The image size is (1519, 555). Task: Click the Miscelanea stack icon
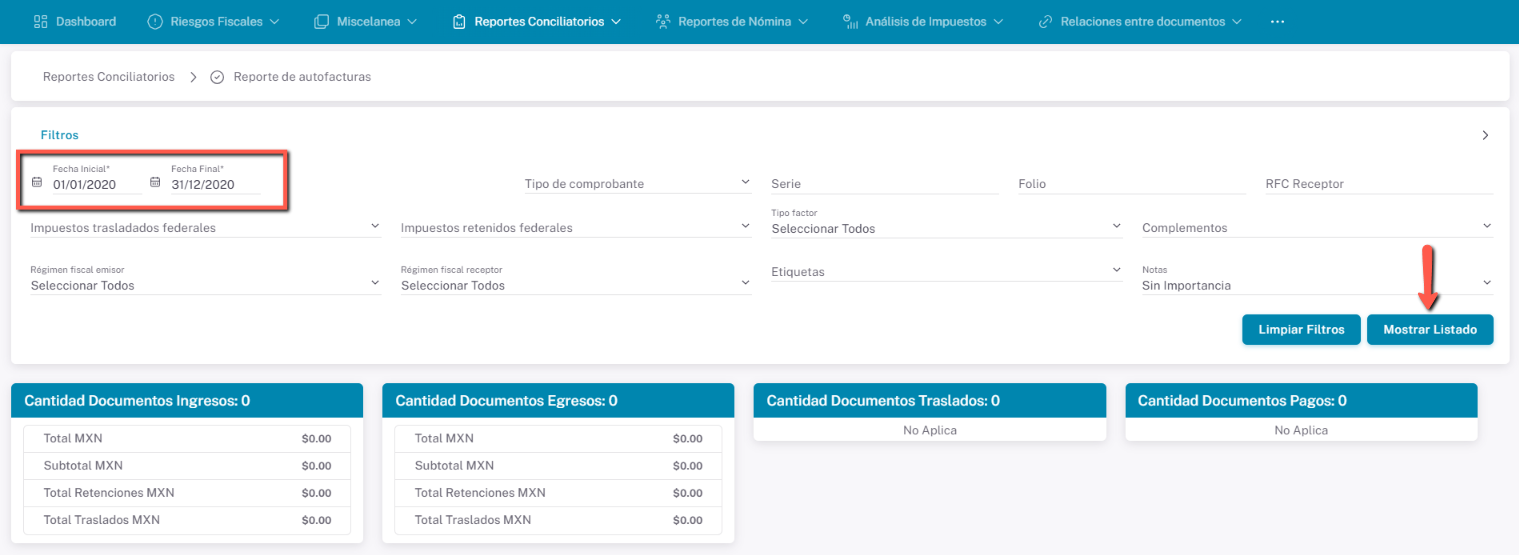321,21
